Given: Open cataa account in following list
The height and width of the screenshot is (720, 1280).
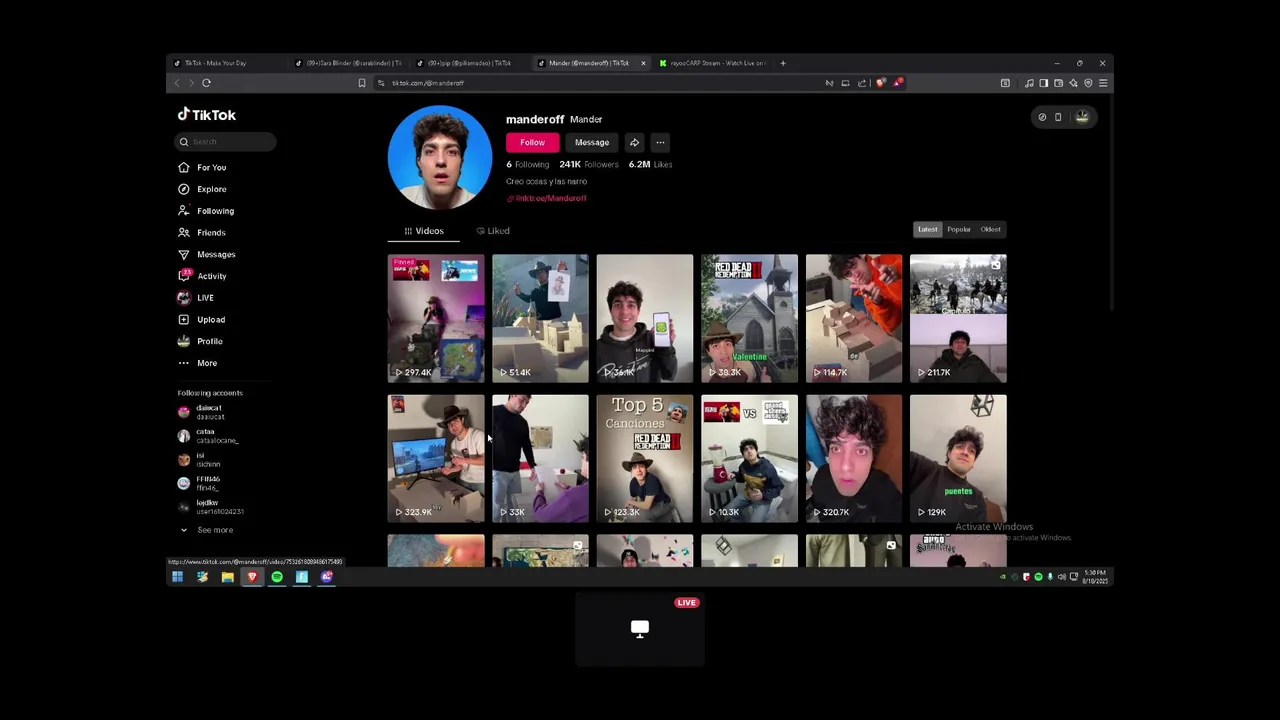Looking at the screenshot, I should (208, 436).
